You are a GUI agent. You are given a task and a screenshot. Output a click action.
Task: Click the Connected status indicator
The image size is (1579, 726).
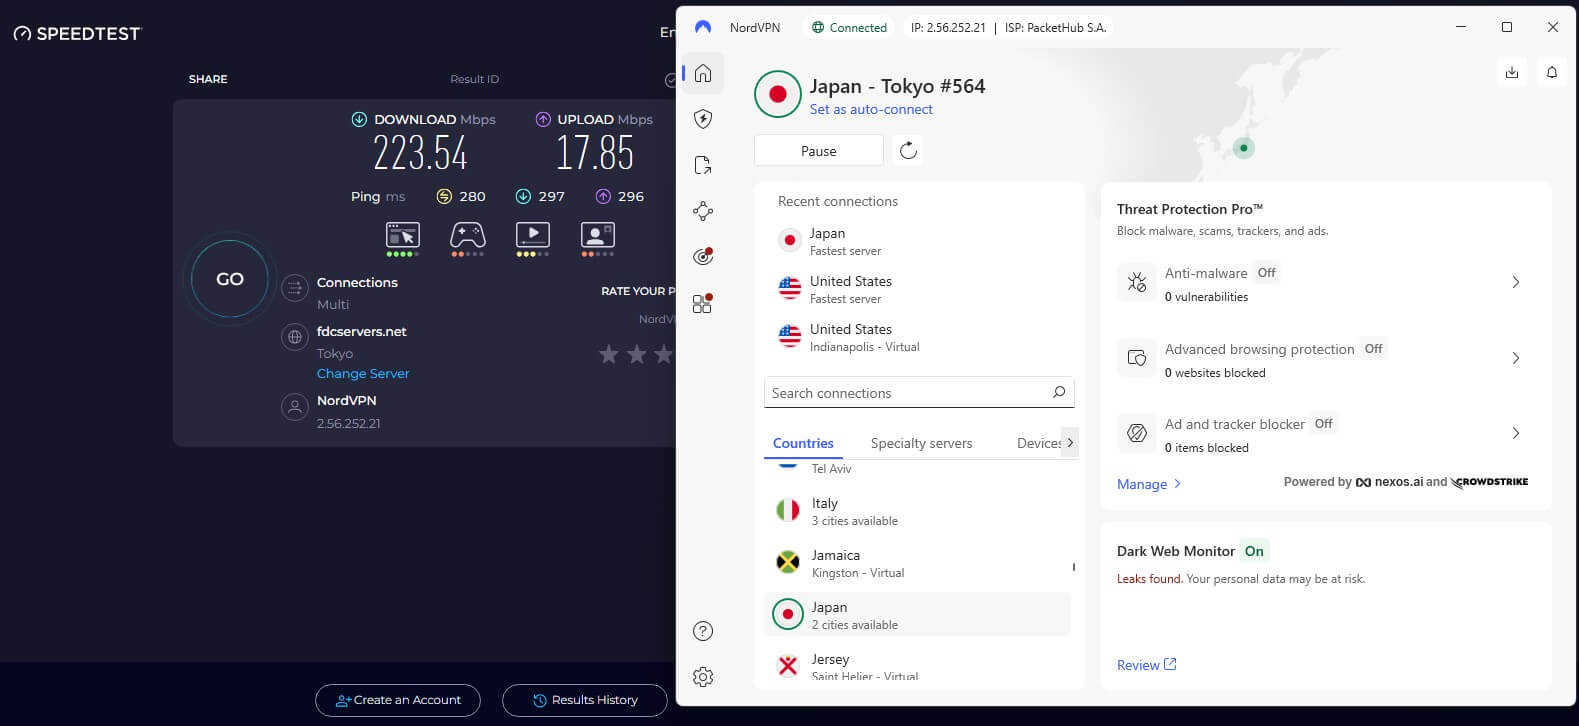(849, 27)
